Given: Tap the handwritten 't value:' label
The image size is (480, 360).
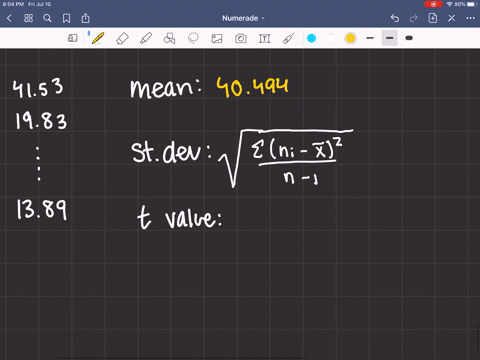Looking at the screenshot, I should click(180, 217).
